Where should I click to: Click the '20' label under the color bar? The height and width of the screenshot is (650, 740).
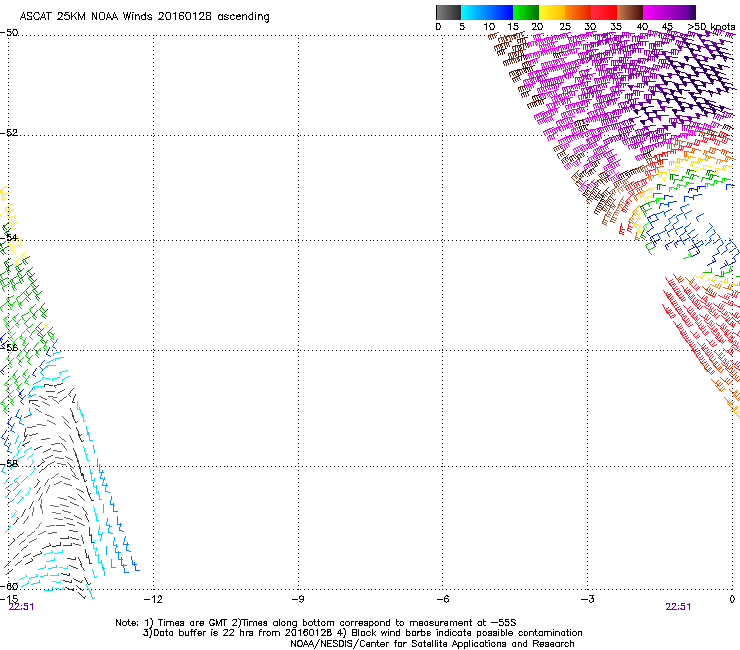click(537, 27)
